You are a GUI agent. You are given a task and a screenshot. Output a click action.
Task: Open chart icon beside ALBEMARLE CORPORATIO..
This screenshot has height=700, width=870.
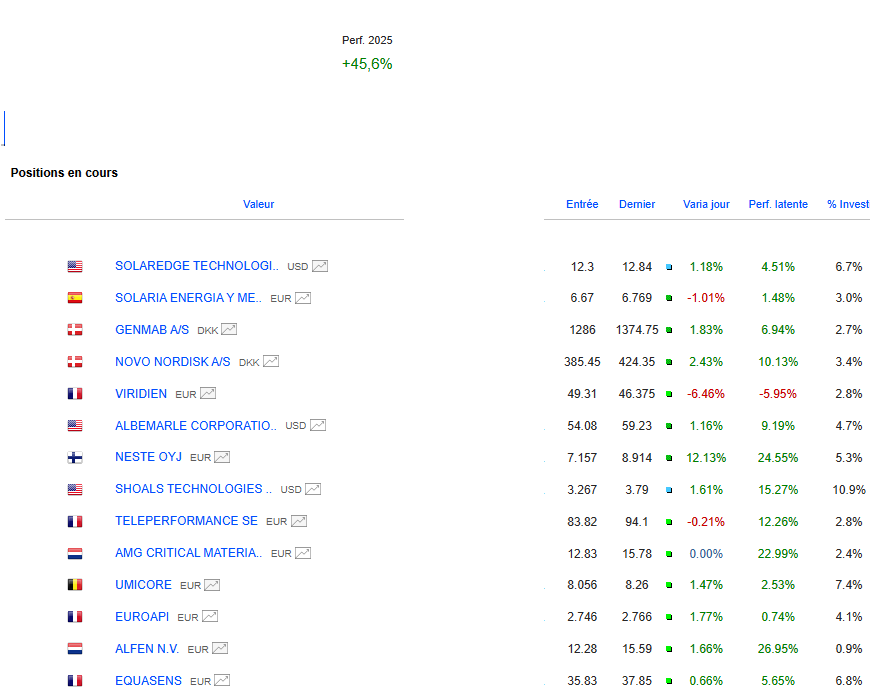pyautogui.click(x=318, y=425)
